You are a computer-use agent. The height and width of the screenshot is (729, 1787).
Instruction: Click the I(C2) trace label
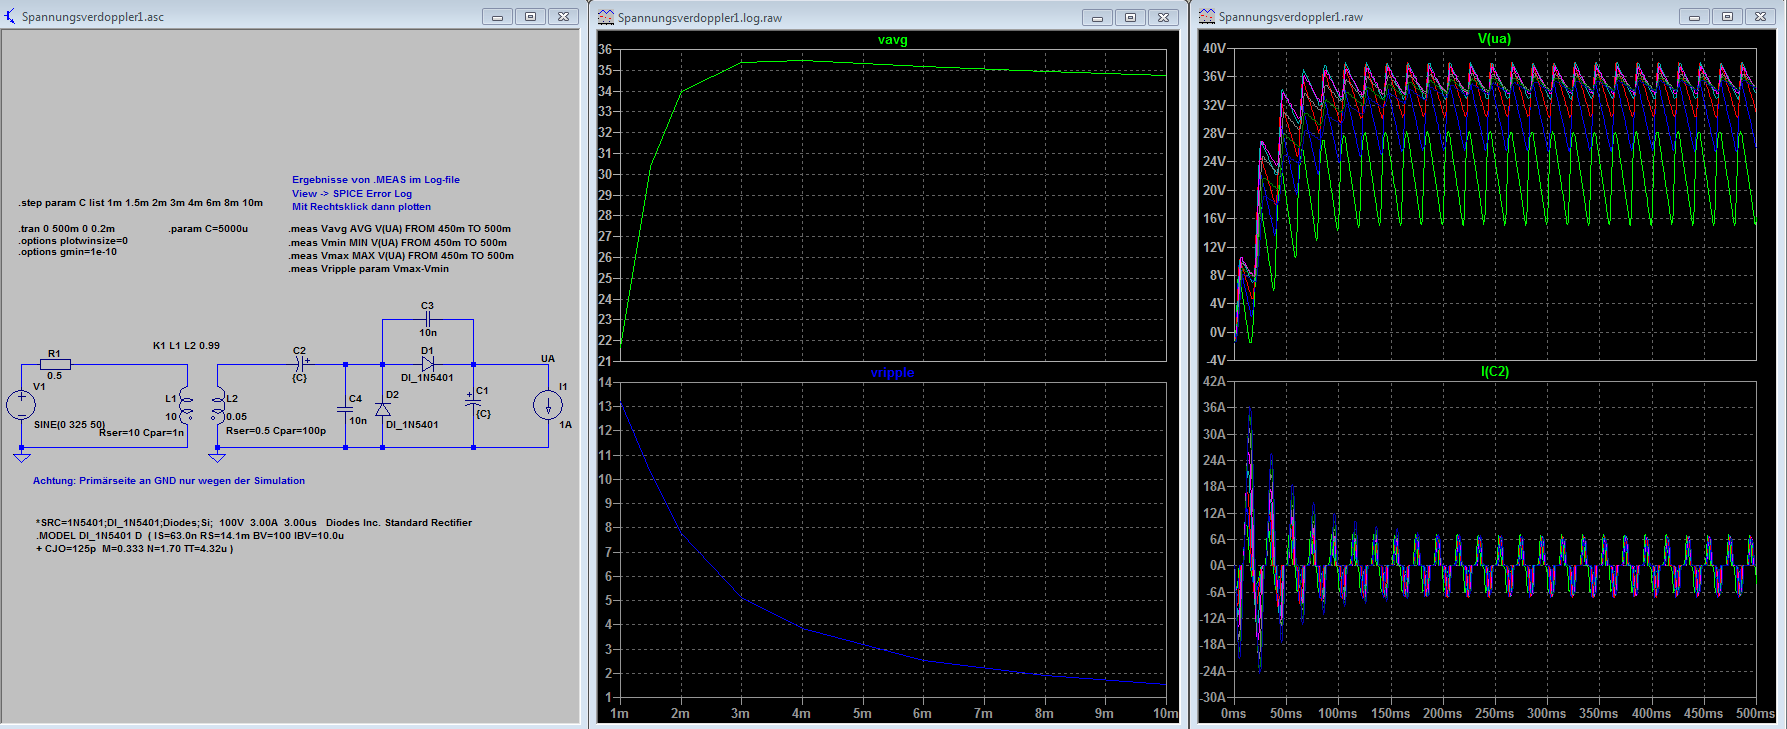[1494, 371]
